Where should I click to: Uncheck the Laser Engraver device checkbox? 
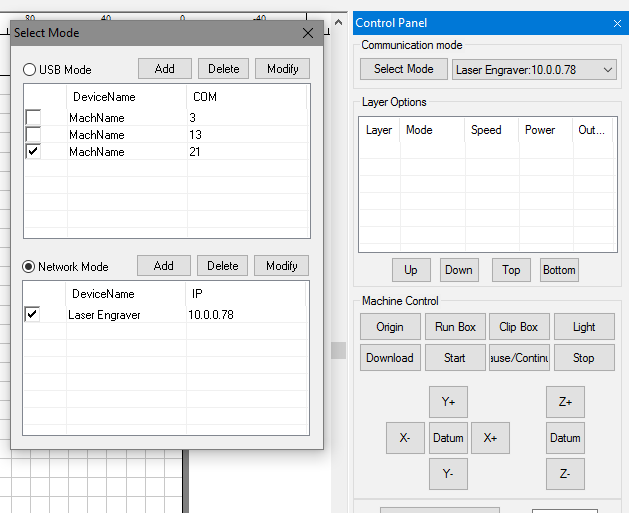(x=33, y=315)
